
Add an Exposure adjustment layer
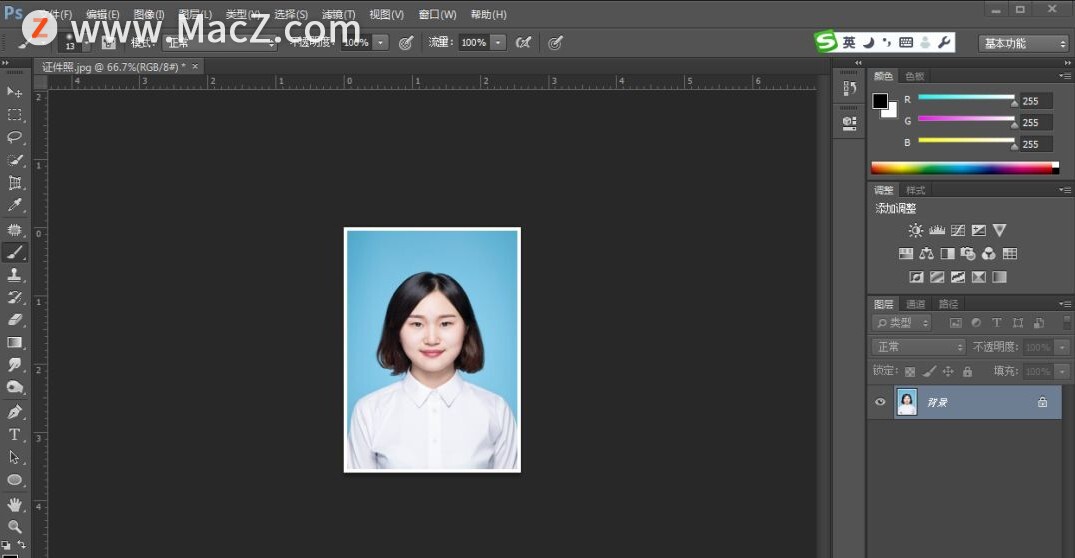pos(978,230)
